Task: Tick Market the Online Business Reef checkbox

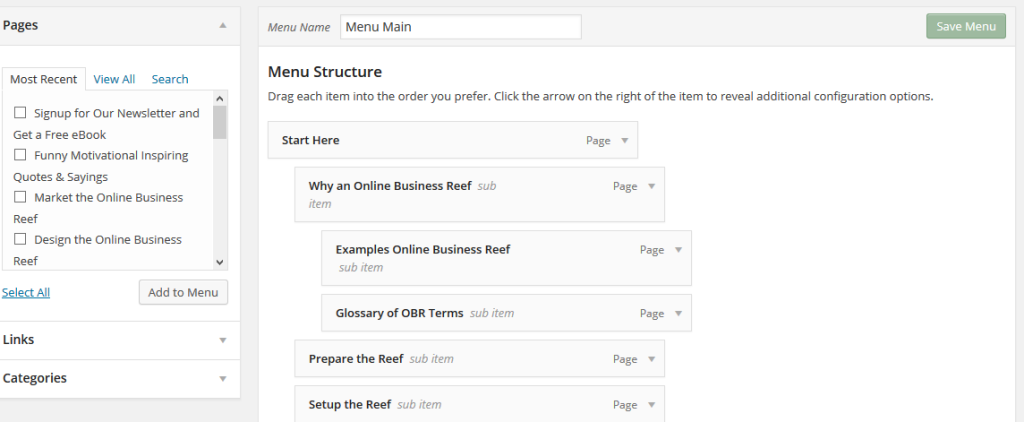Action: pos(20,197)
